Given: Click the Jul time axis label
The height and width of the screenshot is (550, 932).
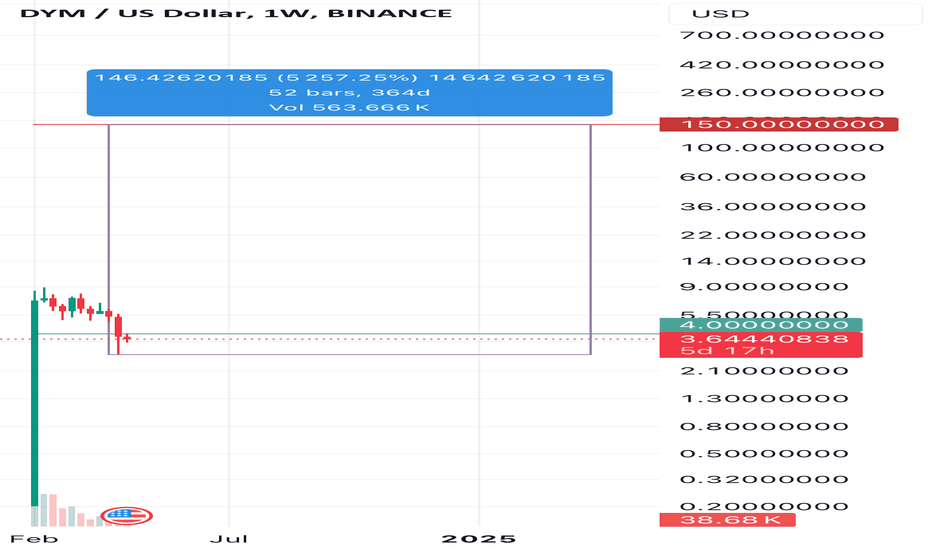Looking at the screenshot, I should [229, 539].
